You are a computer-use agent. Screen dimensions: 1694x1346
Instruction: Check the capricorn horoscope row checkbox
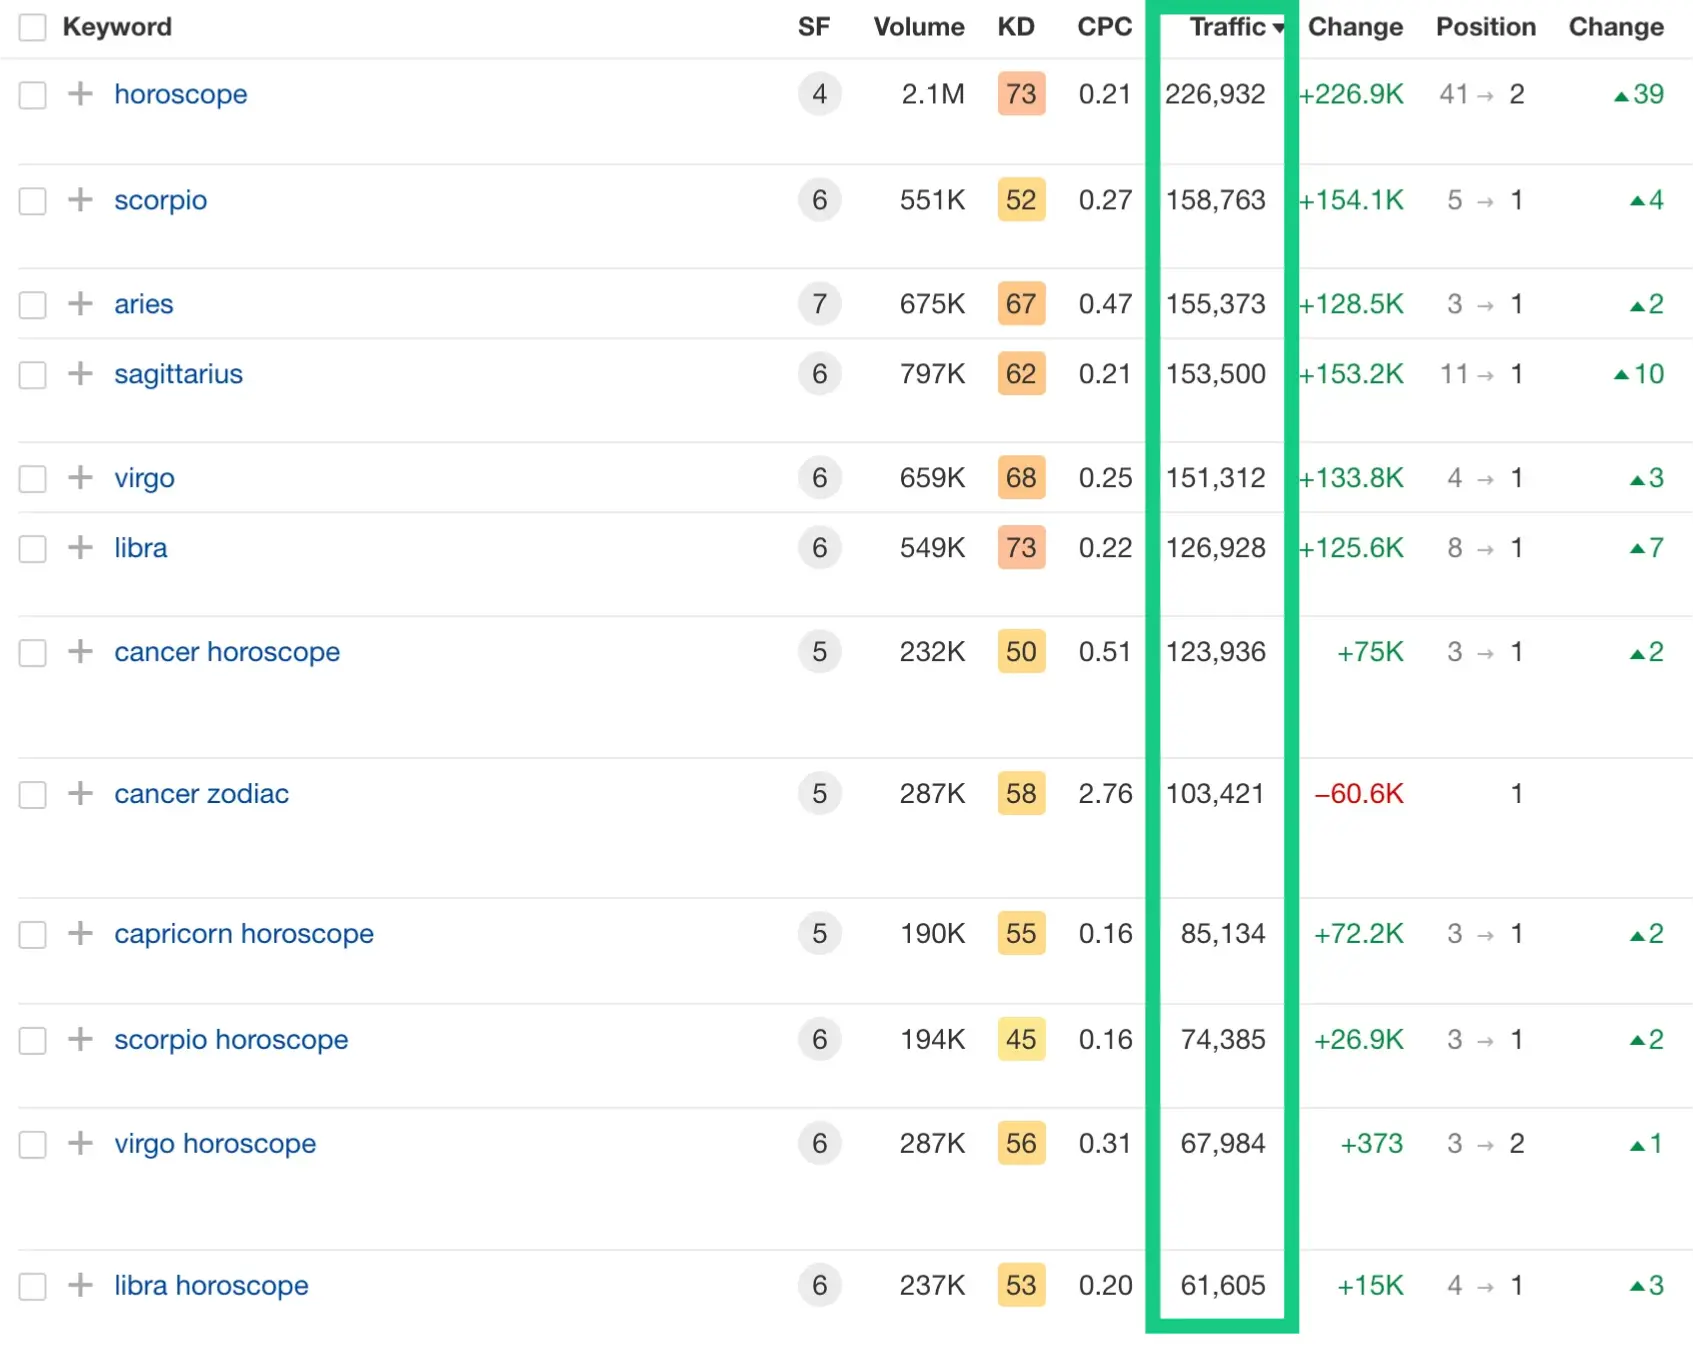coord(33,935)
